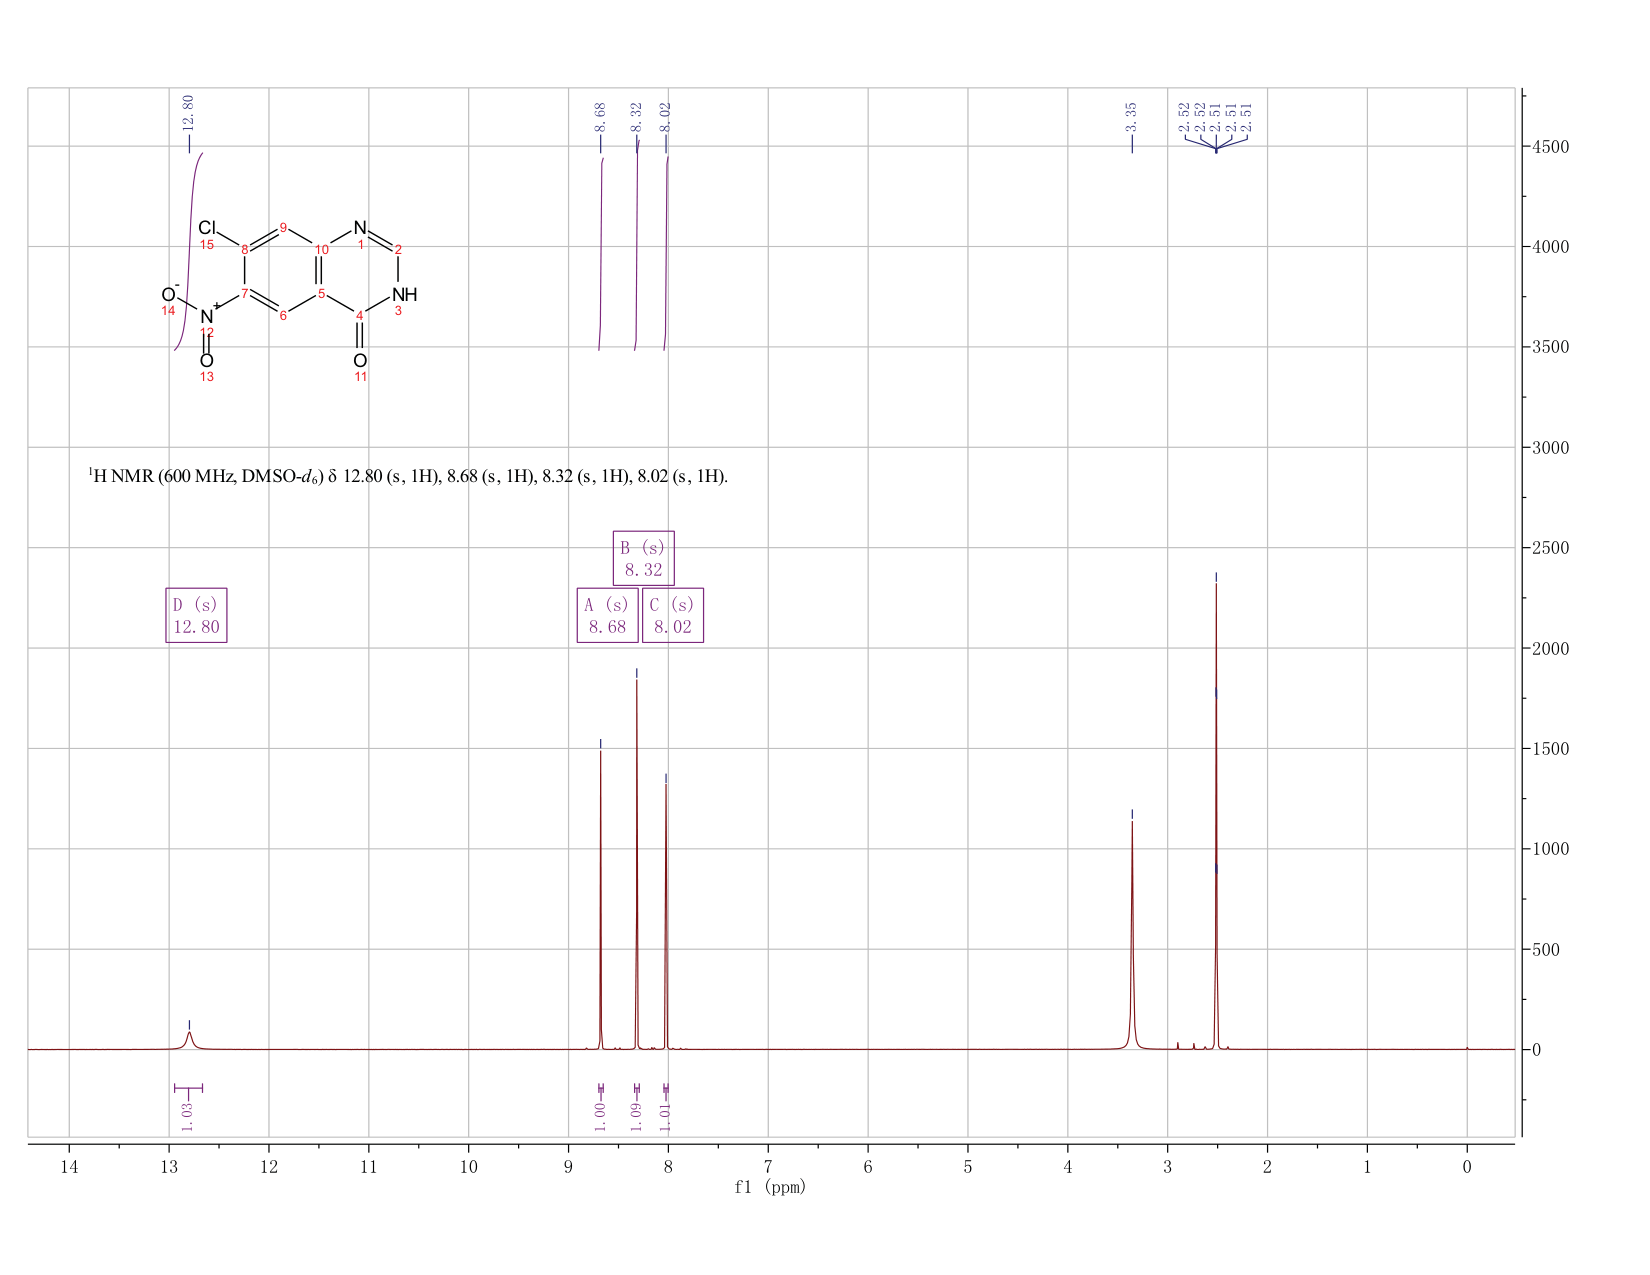Click the 14 tick label on ppm axis
Image resolution: width=1650 pixels, height=1275 pixels.
(x=69, y=1167)
